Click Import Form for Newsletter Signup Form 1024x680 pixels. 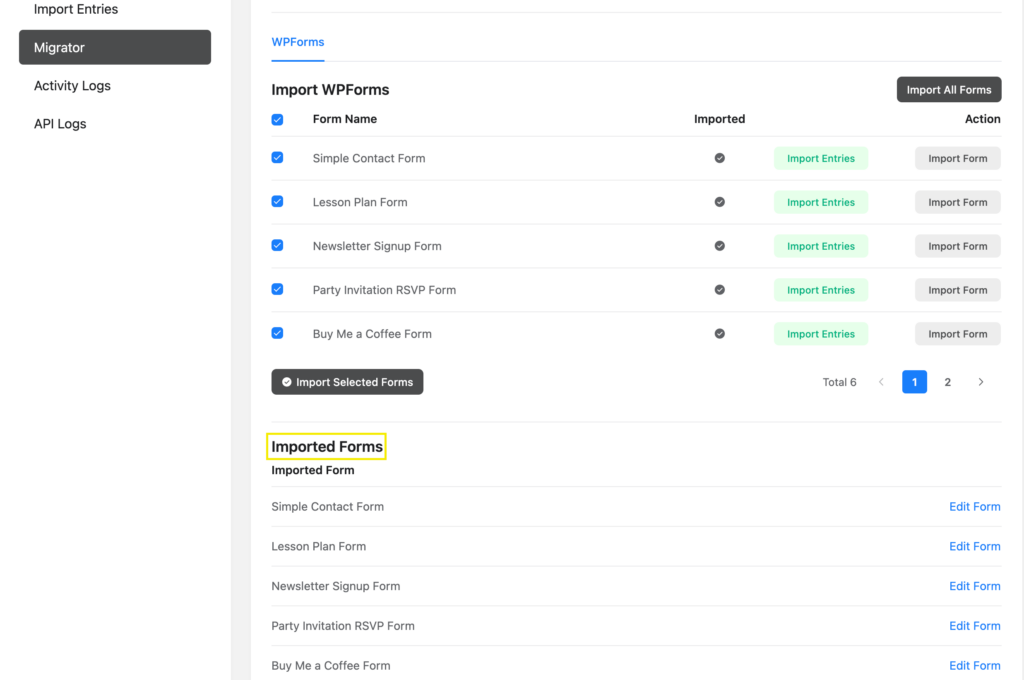coord(957,246)
